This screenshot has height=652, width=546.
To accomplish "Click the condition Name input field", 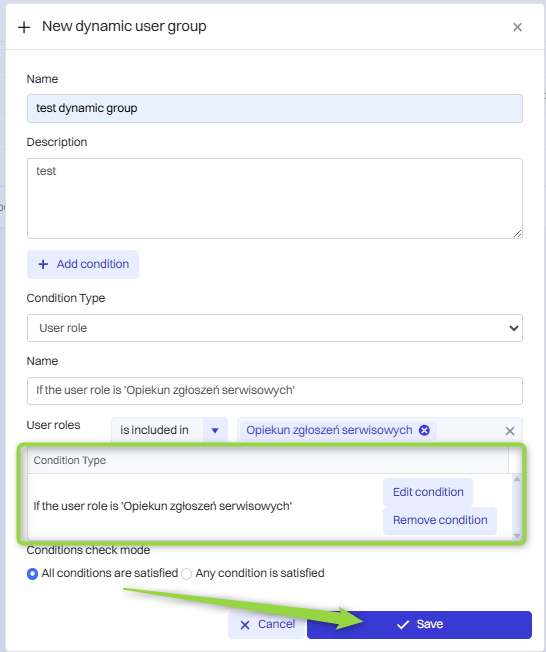I will point(274,390).
